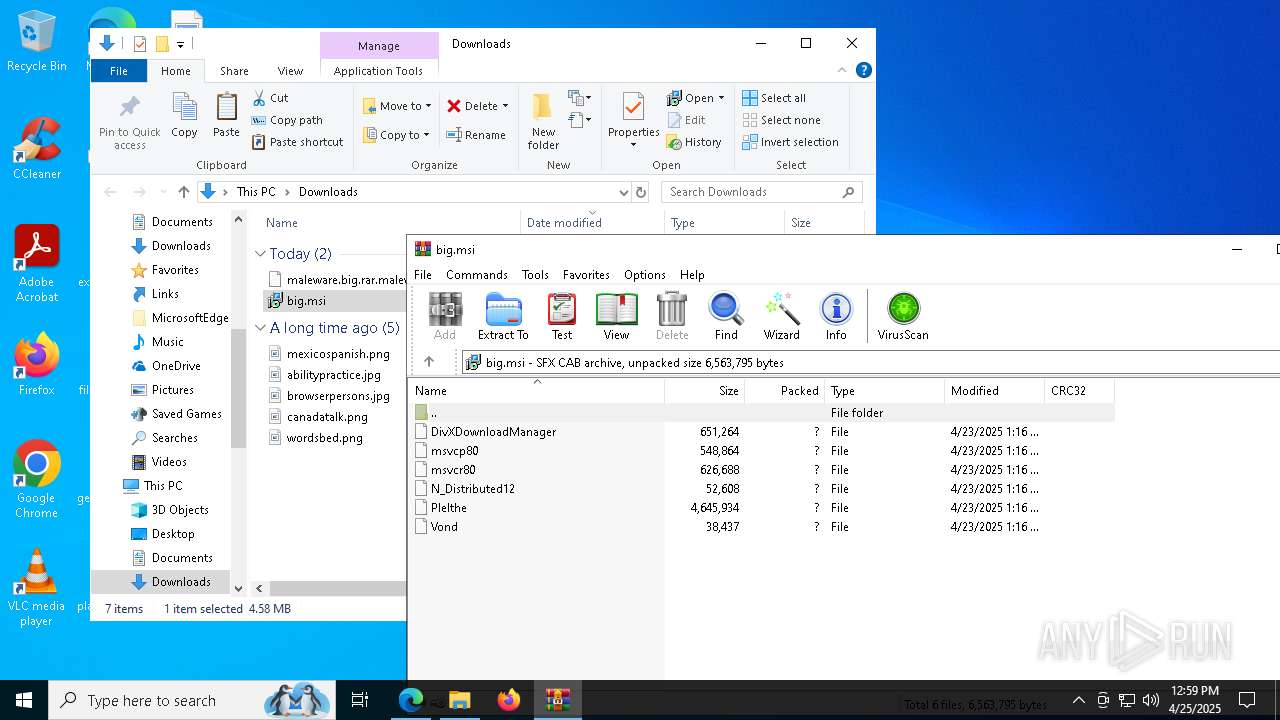Click the Extract To icon in WinRAR
Screen dimensions: 1280x720
(503, 316)
